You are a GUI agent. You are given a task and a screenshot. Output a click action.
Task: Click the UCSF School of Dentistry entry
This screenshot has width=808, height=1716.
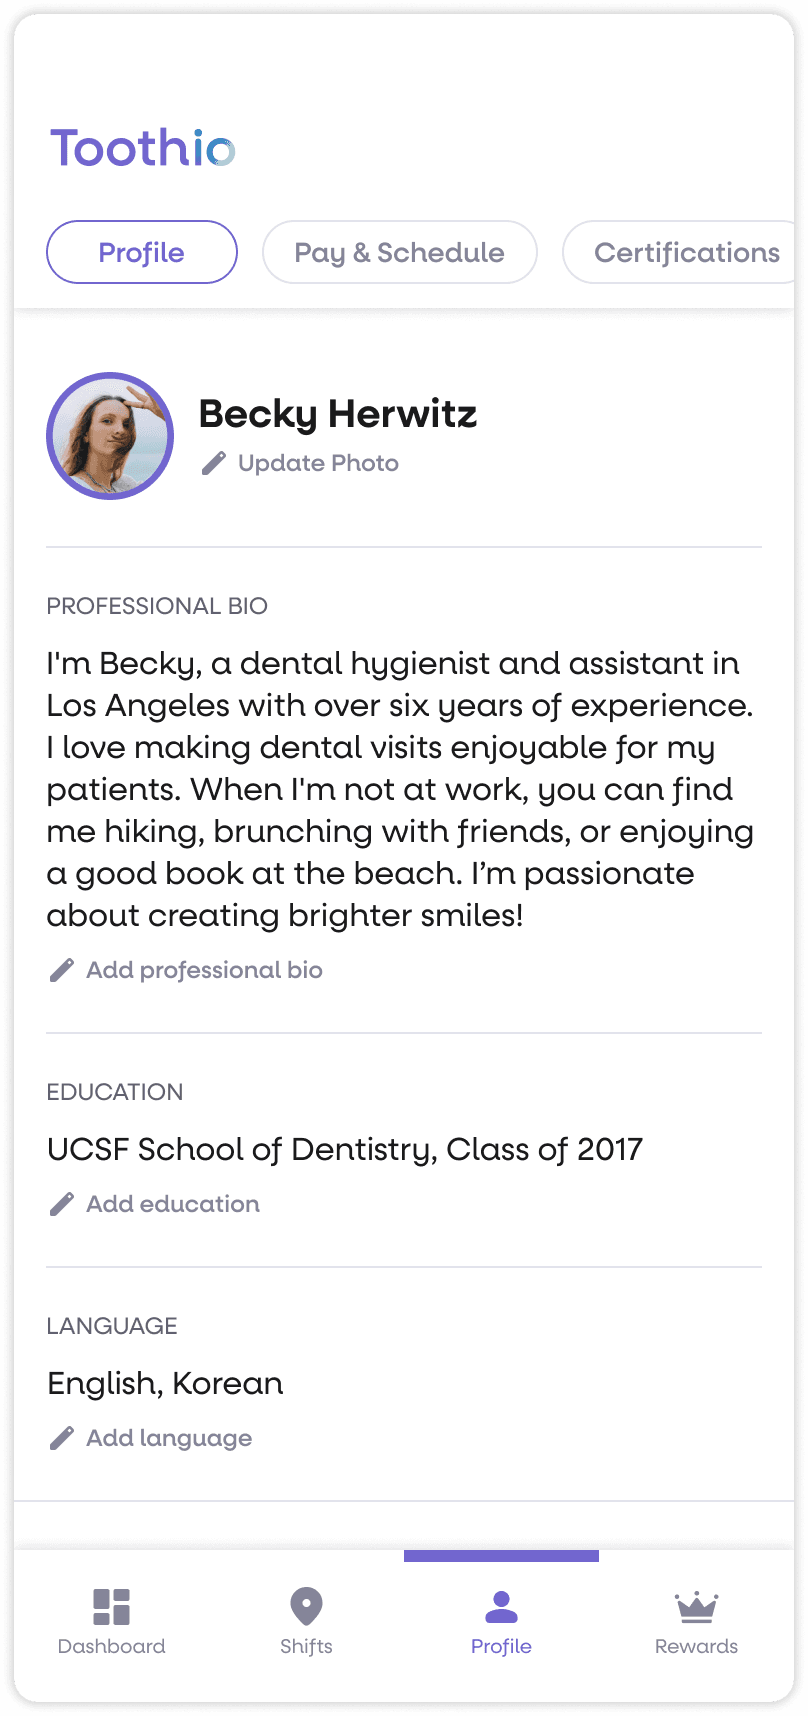345,1150
